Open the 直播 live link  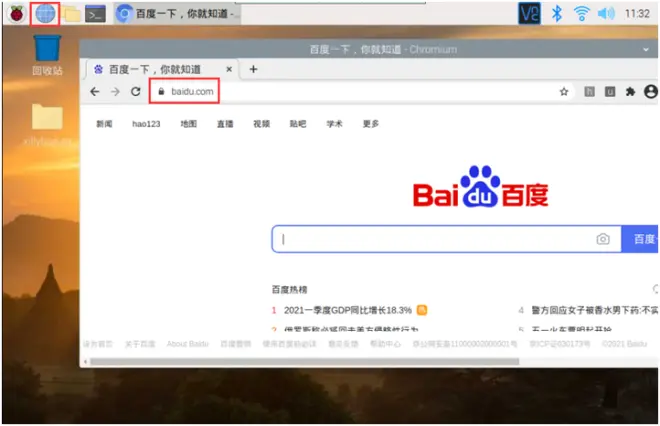tap(225, 124)
